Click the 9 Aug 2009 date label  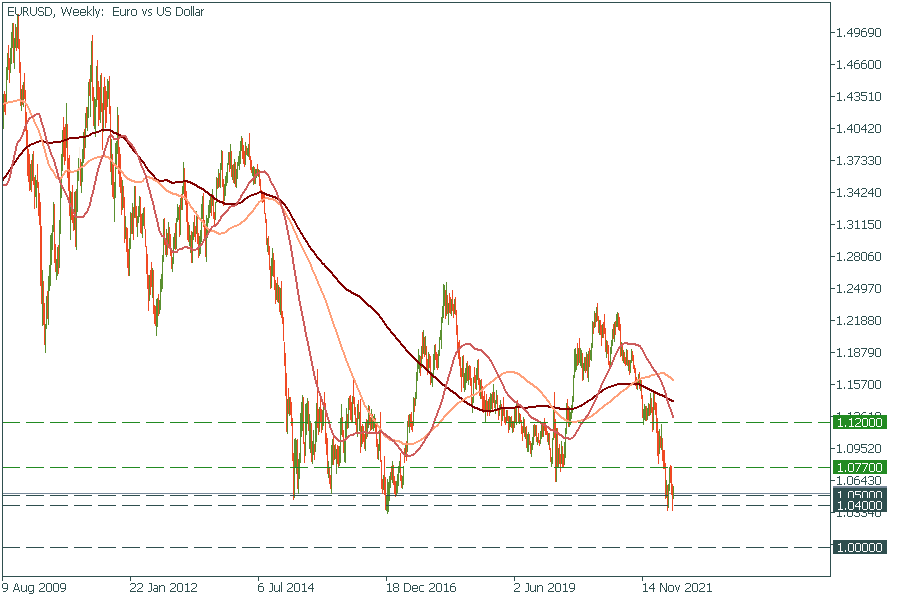click(x=35, y=587)
